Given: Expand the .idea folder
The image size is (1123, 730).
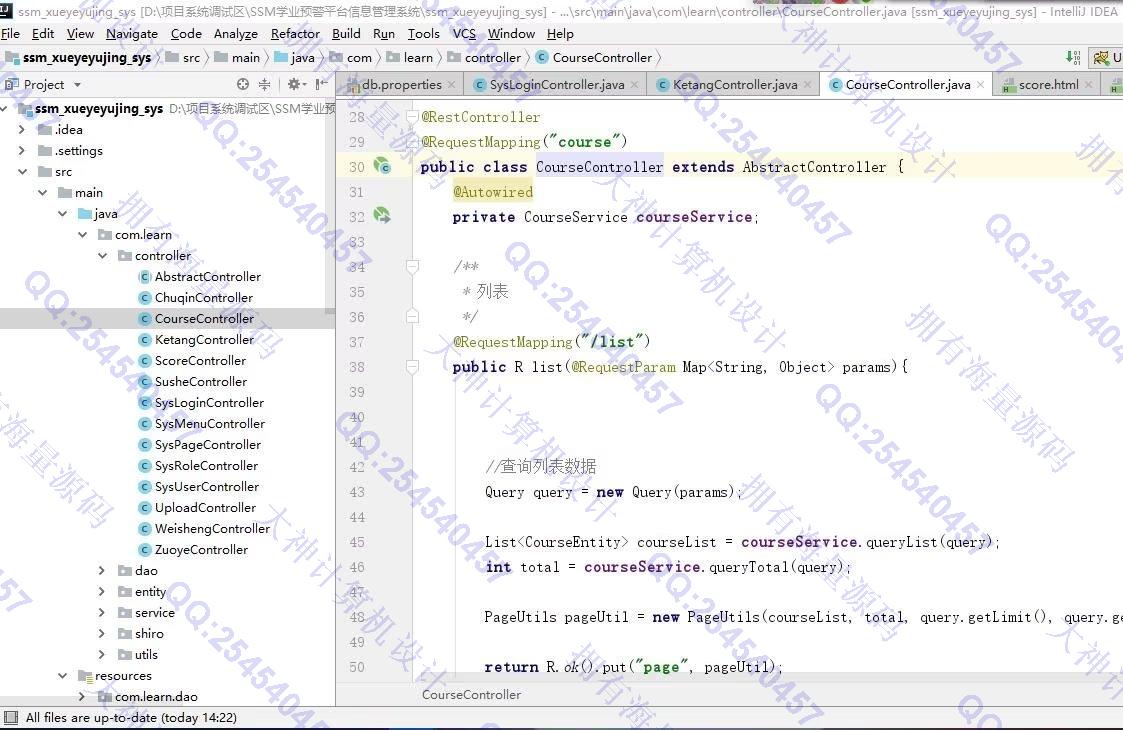Looking at the screenshot, I should click(21, 130).
